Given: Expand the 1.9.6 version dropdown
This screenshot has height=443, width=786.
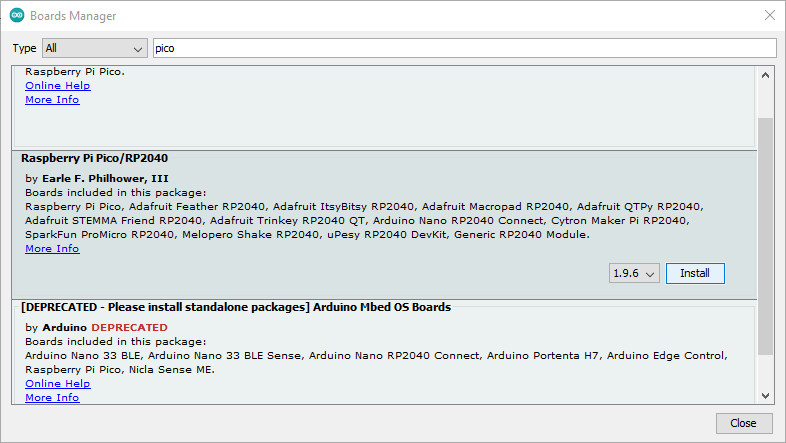Looking at the screenshot, I should pos(634,273).
